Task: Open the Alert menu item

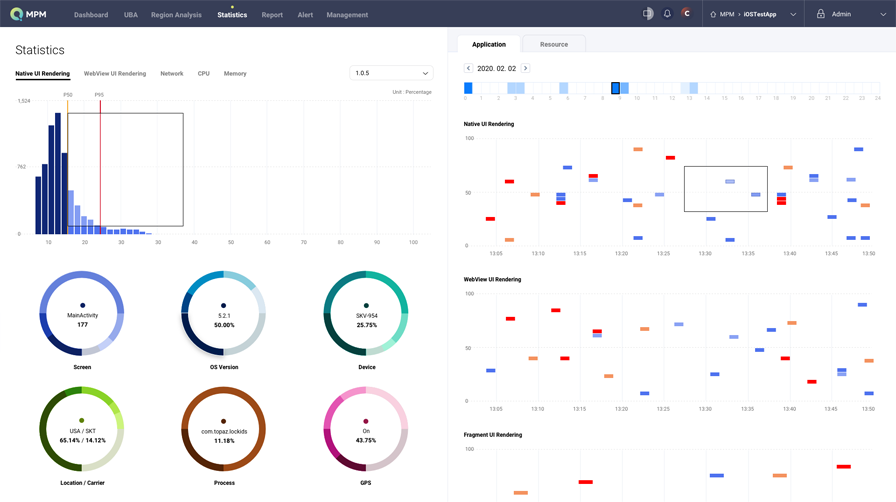Action: pyautogui.click(x=305, y=15)
